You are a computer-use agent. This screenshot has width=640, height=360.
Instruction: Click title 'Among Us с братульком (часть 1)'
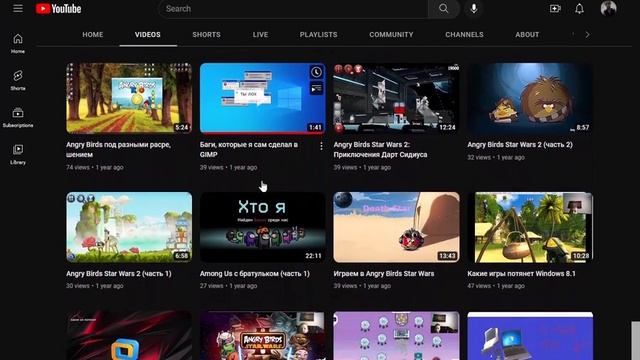[x=255, y=273]
